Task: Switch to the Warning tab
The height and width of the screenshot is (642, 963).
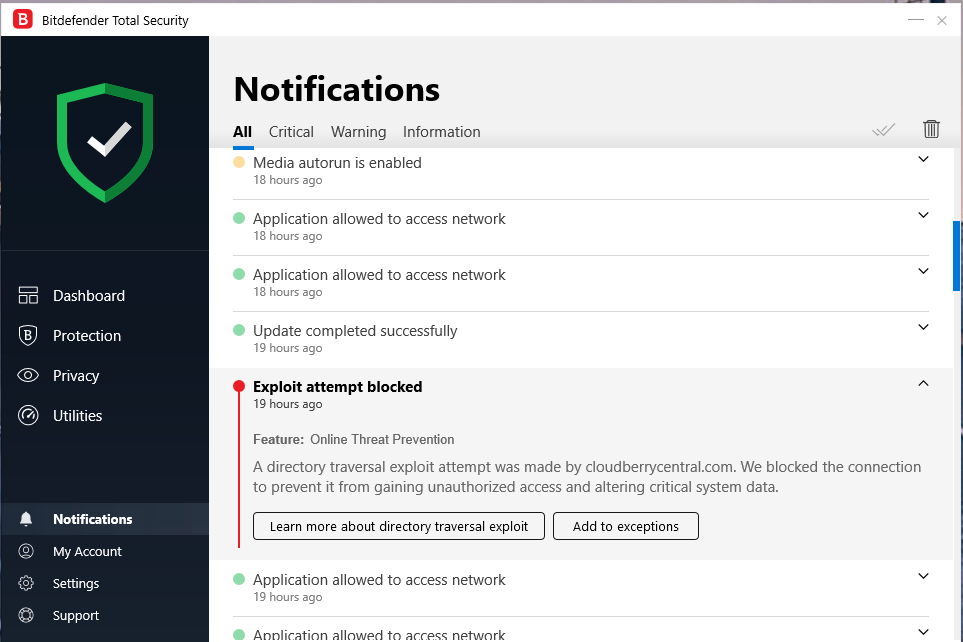Action: click(x=358, y=132)
